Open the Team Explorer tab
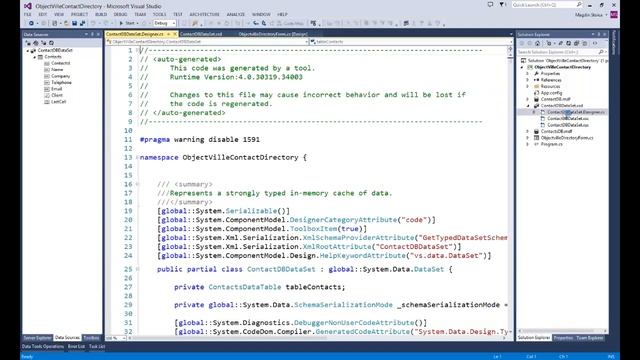Viewport: 640px width, 360px height. tap(590, 338)
